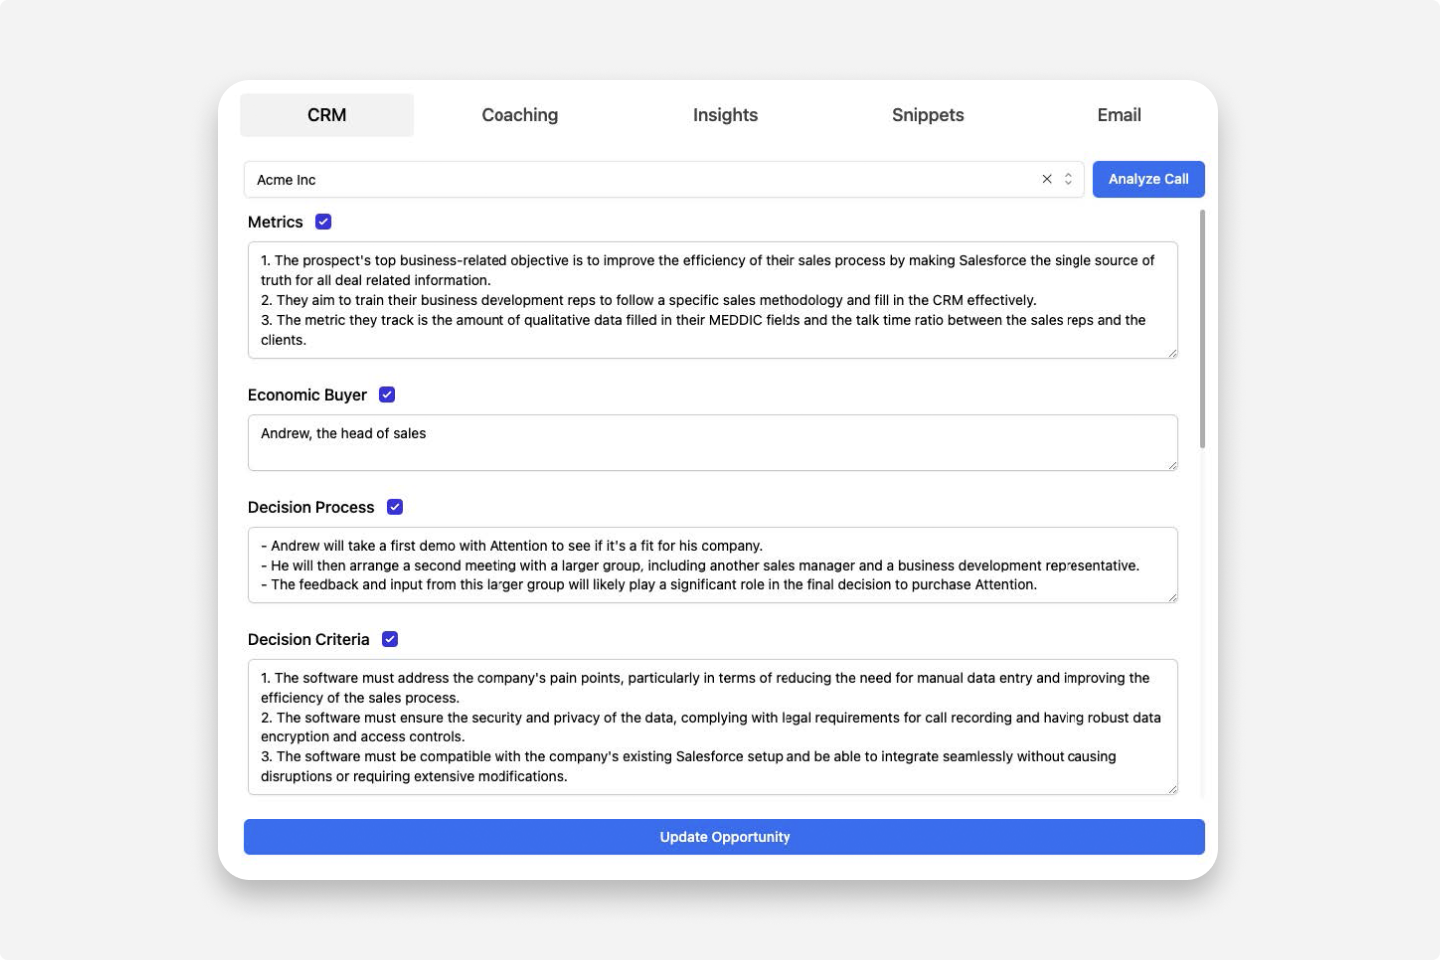The height and width of the screenshot is (960, 1440).
Task: Focus the Economic Buyer text field
Action: point(712,443)
